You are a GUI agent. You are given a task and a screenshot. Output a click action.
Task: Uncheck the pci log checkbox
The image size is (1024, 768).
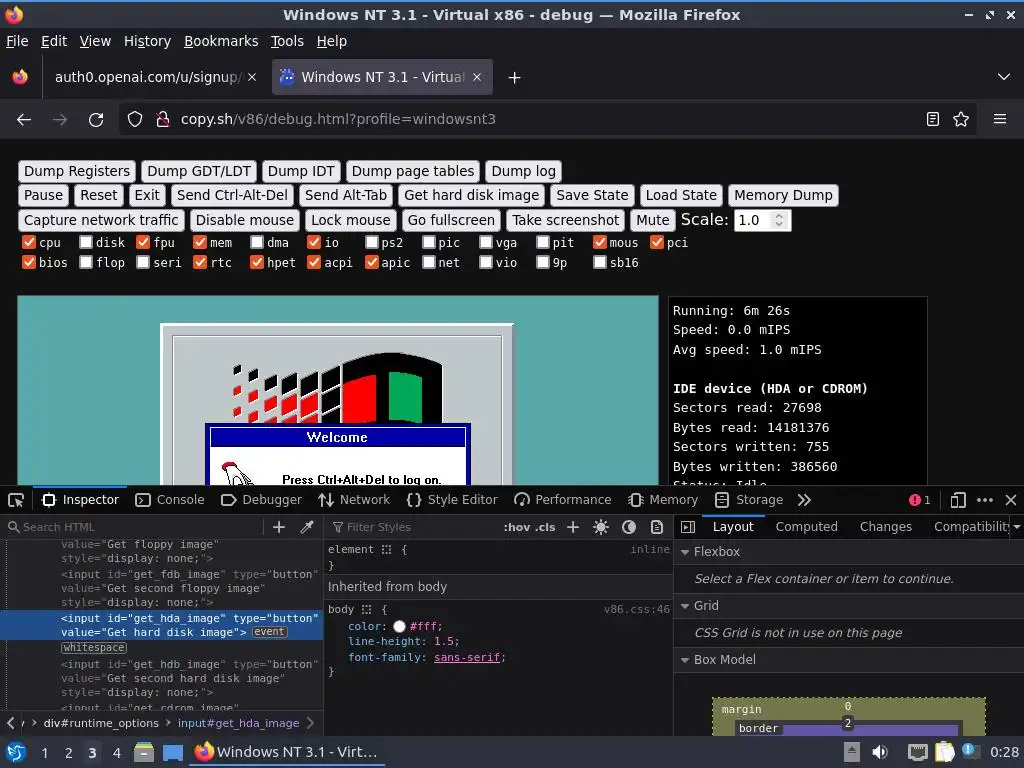[x=657, y=242]
